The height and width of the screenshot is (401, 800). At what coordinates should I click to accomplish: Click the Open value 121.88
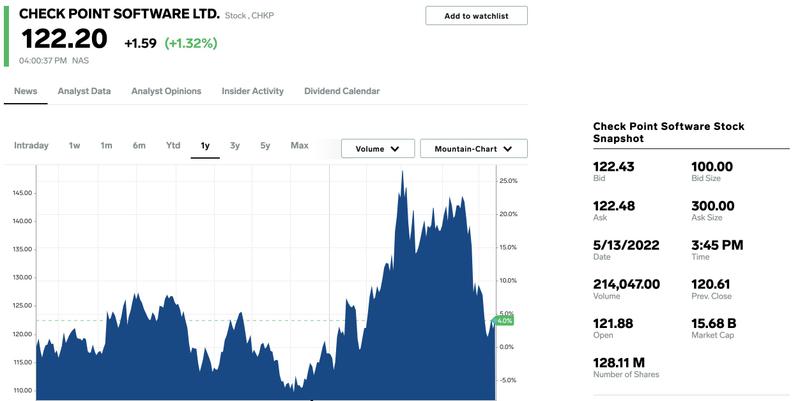coord(613,323)
